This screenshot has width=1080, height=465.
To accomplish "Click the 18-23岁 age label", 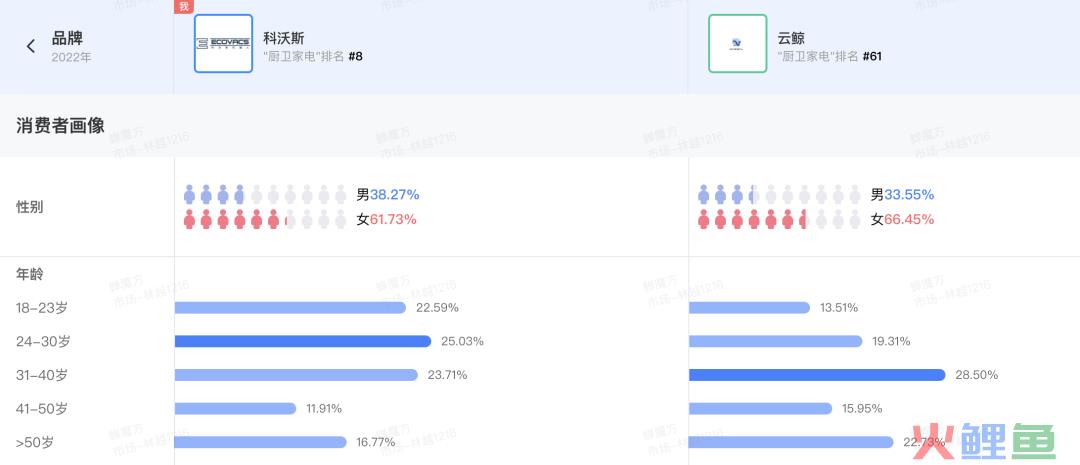I will pyautogui.click(x=42, y=308).
